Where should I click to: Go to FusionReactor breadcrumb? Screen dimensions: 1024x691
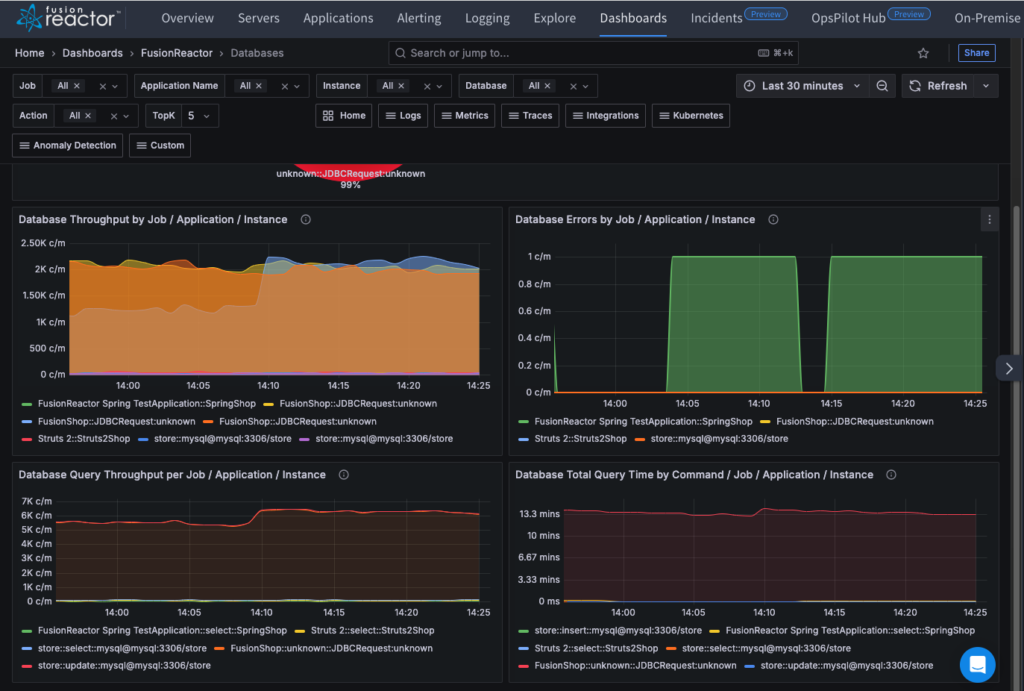coord(176,53)
